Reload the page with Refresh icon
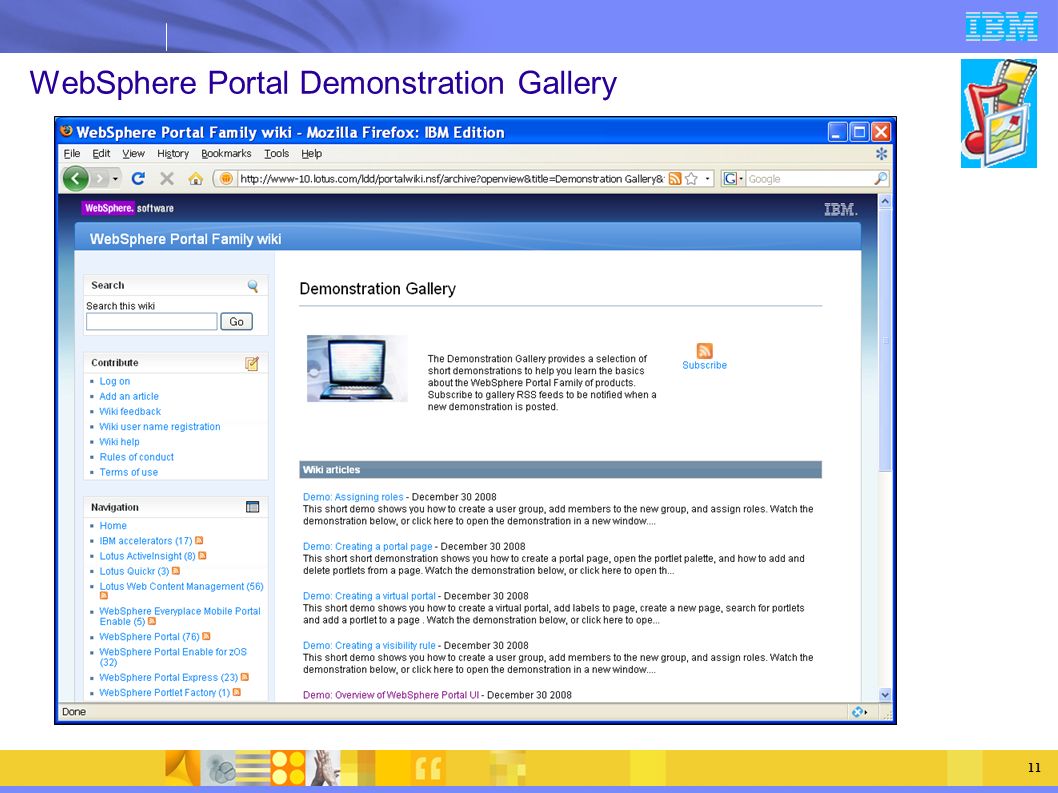The image size is (1058, 793). [138, 178]
